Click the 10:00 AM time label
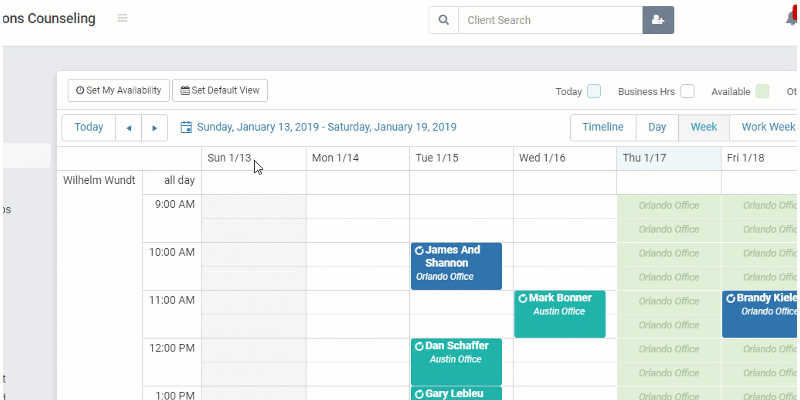Image resolution: width=800 pixels, height=400 pixels. click(x=172, y=253)
